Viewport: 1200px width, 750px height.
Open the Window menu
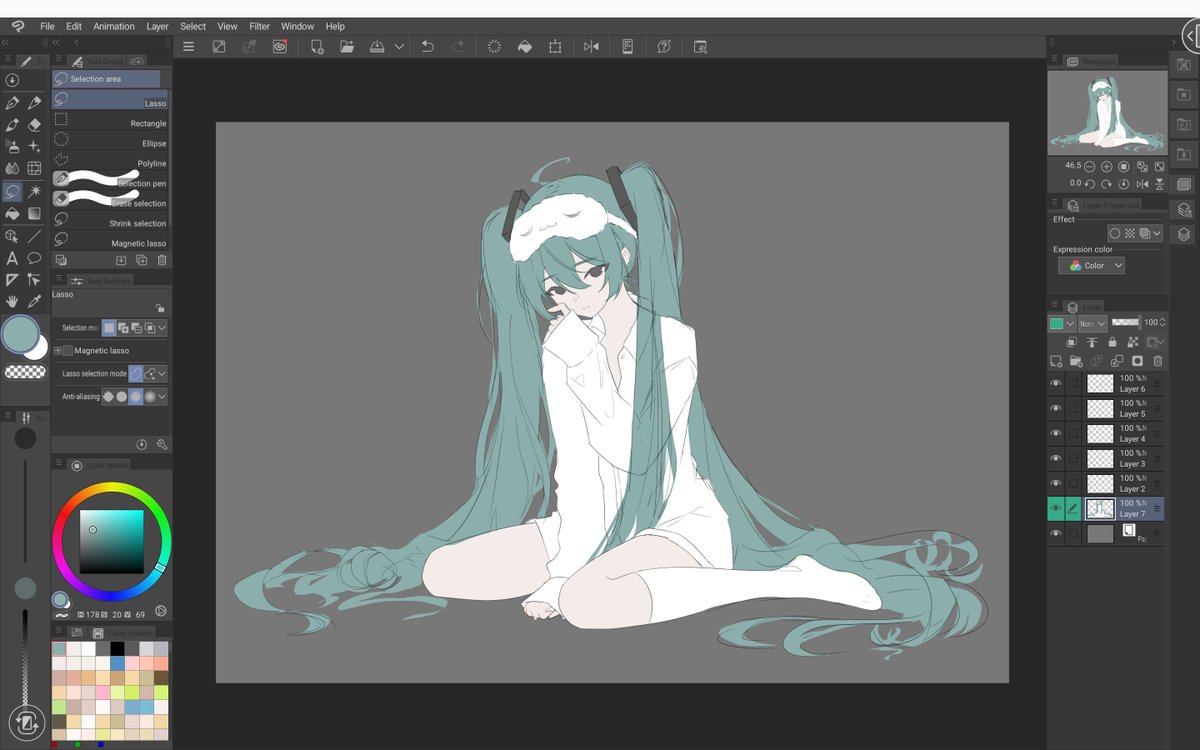pos(297,26)
